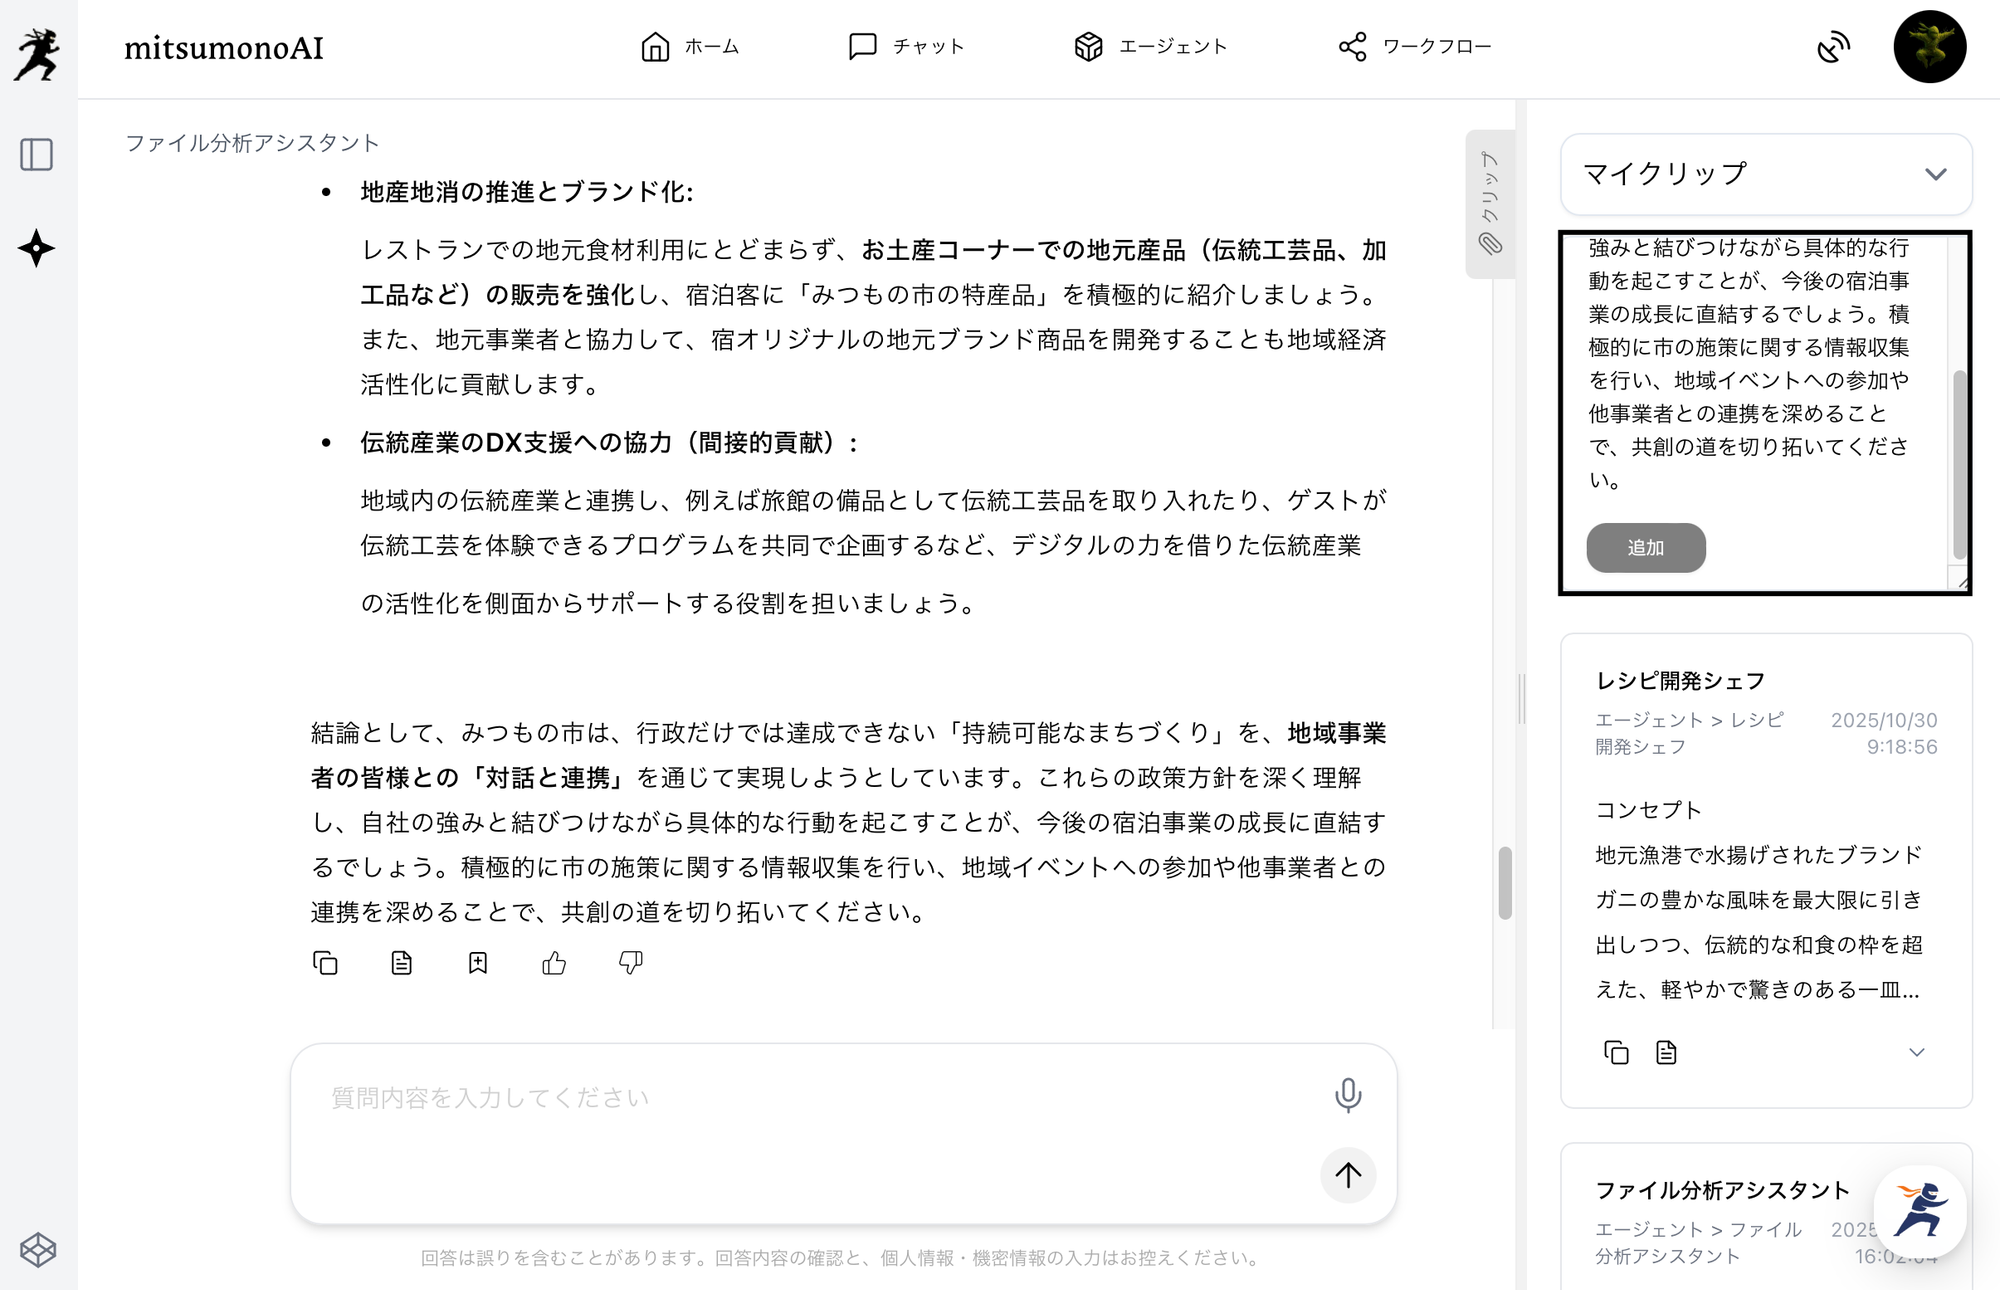Viewport: 2000px width, 1290px height.
Task: Click the satellite broadcast icon in the header
Action: 1833,47
